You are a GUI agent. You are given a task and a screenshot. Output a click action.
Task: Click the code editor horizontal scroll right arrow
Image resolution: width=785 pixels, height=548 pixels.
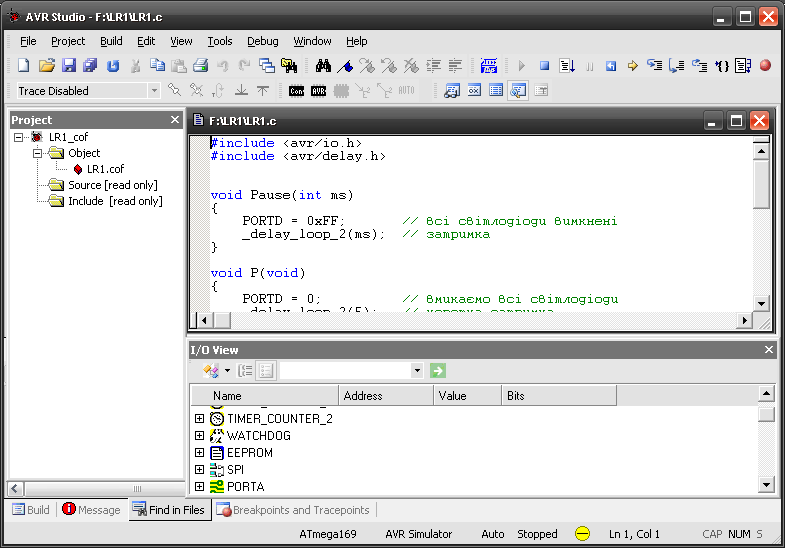[x=744, y=320]
